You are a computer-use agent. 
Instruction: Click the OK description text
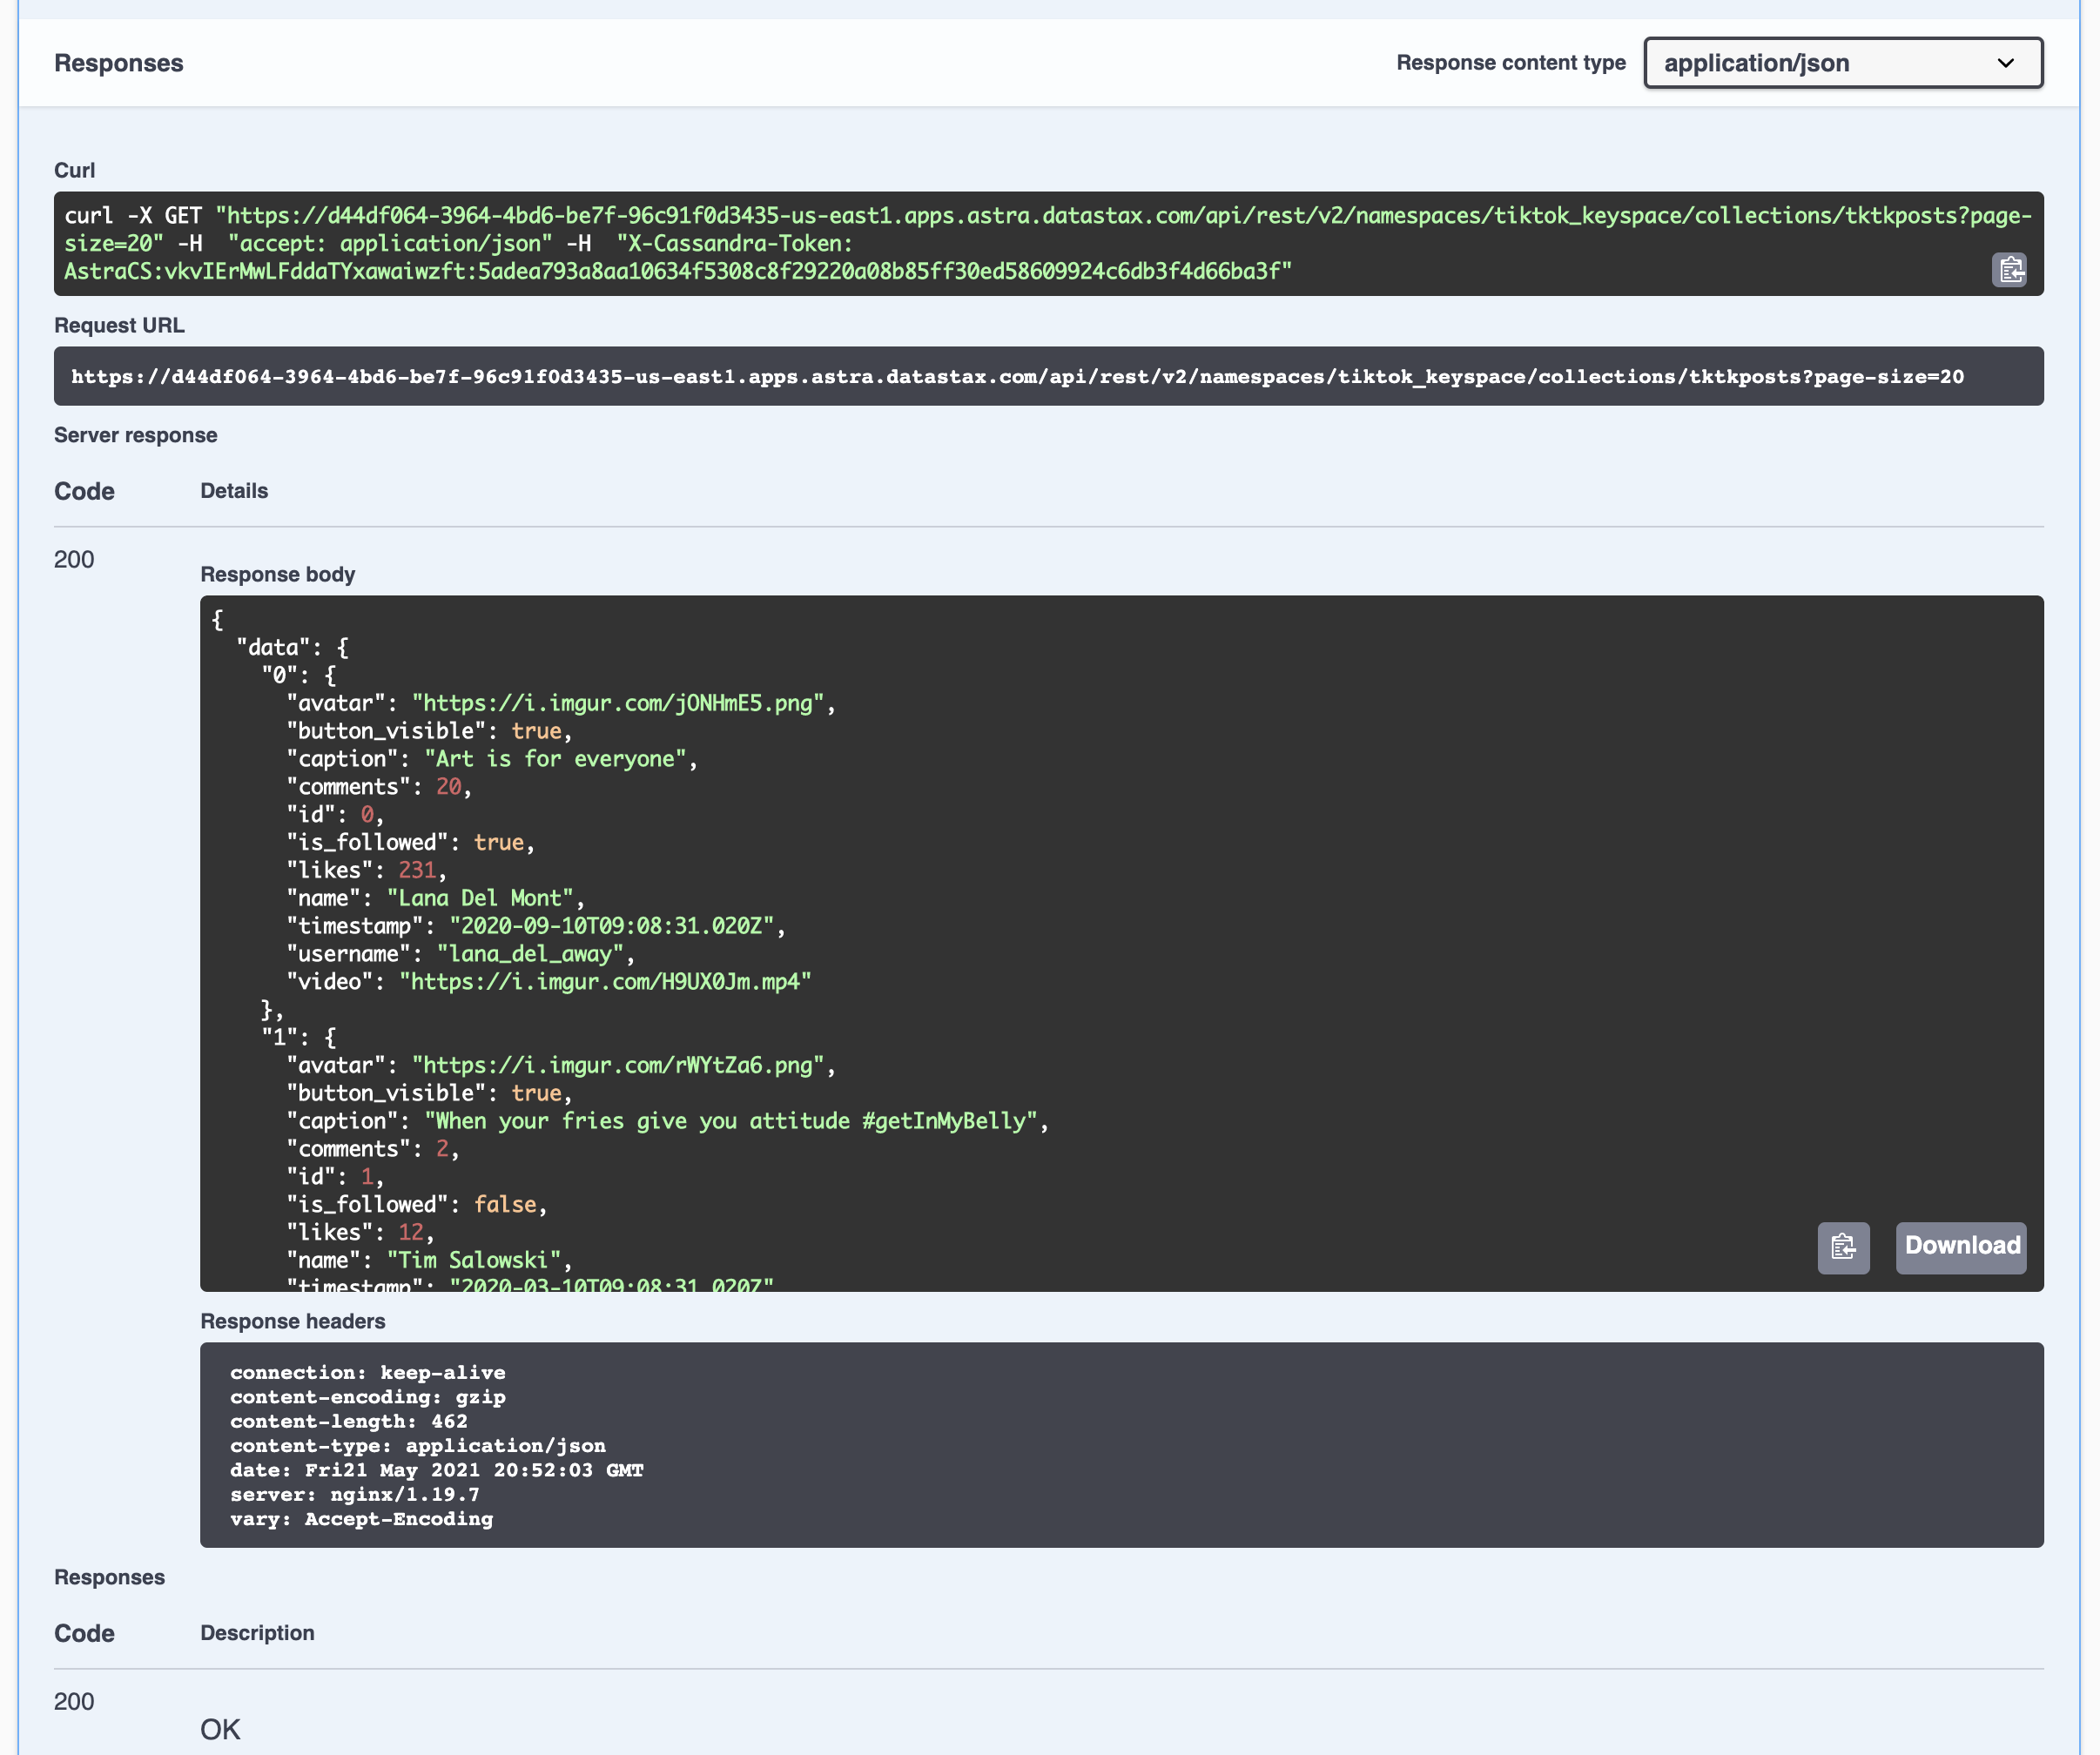(x=220, y=1729)
